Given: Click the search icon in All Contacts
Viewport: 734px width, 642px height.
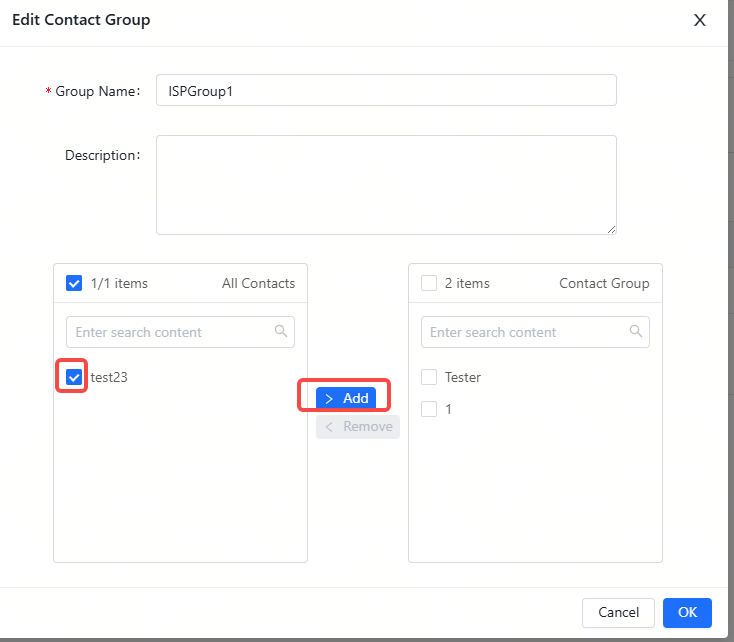Looking at the screenshot, I should 281,332.
